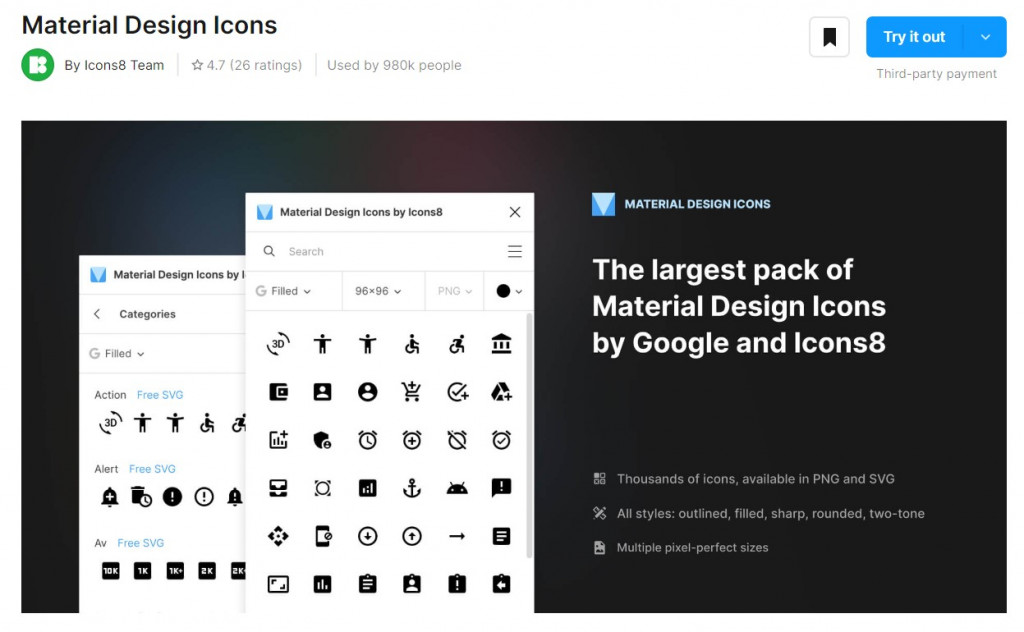Select the auto delete trash icon in Alert
The height and width of the screenshot is (632, 1024).
click(x=140, y=497)
